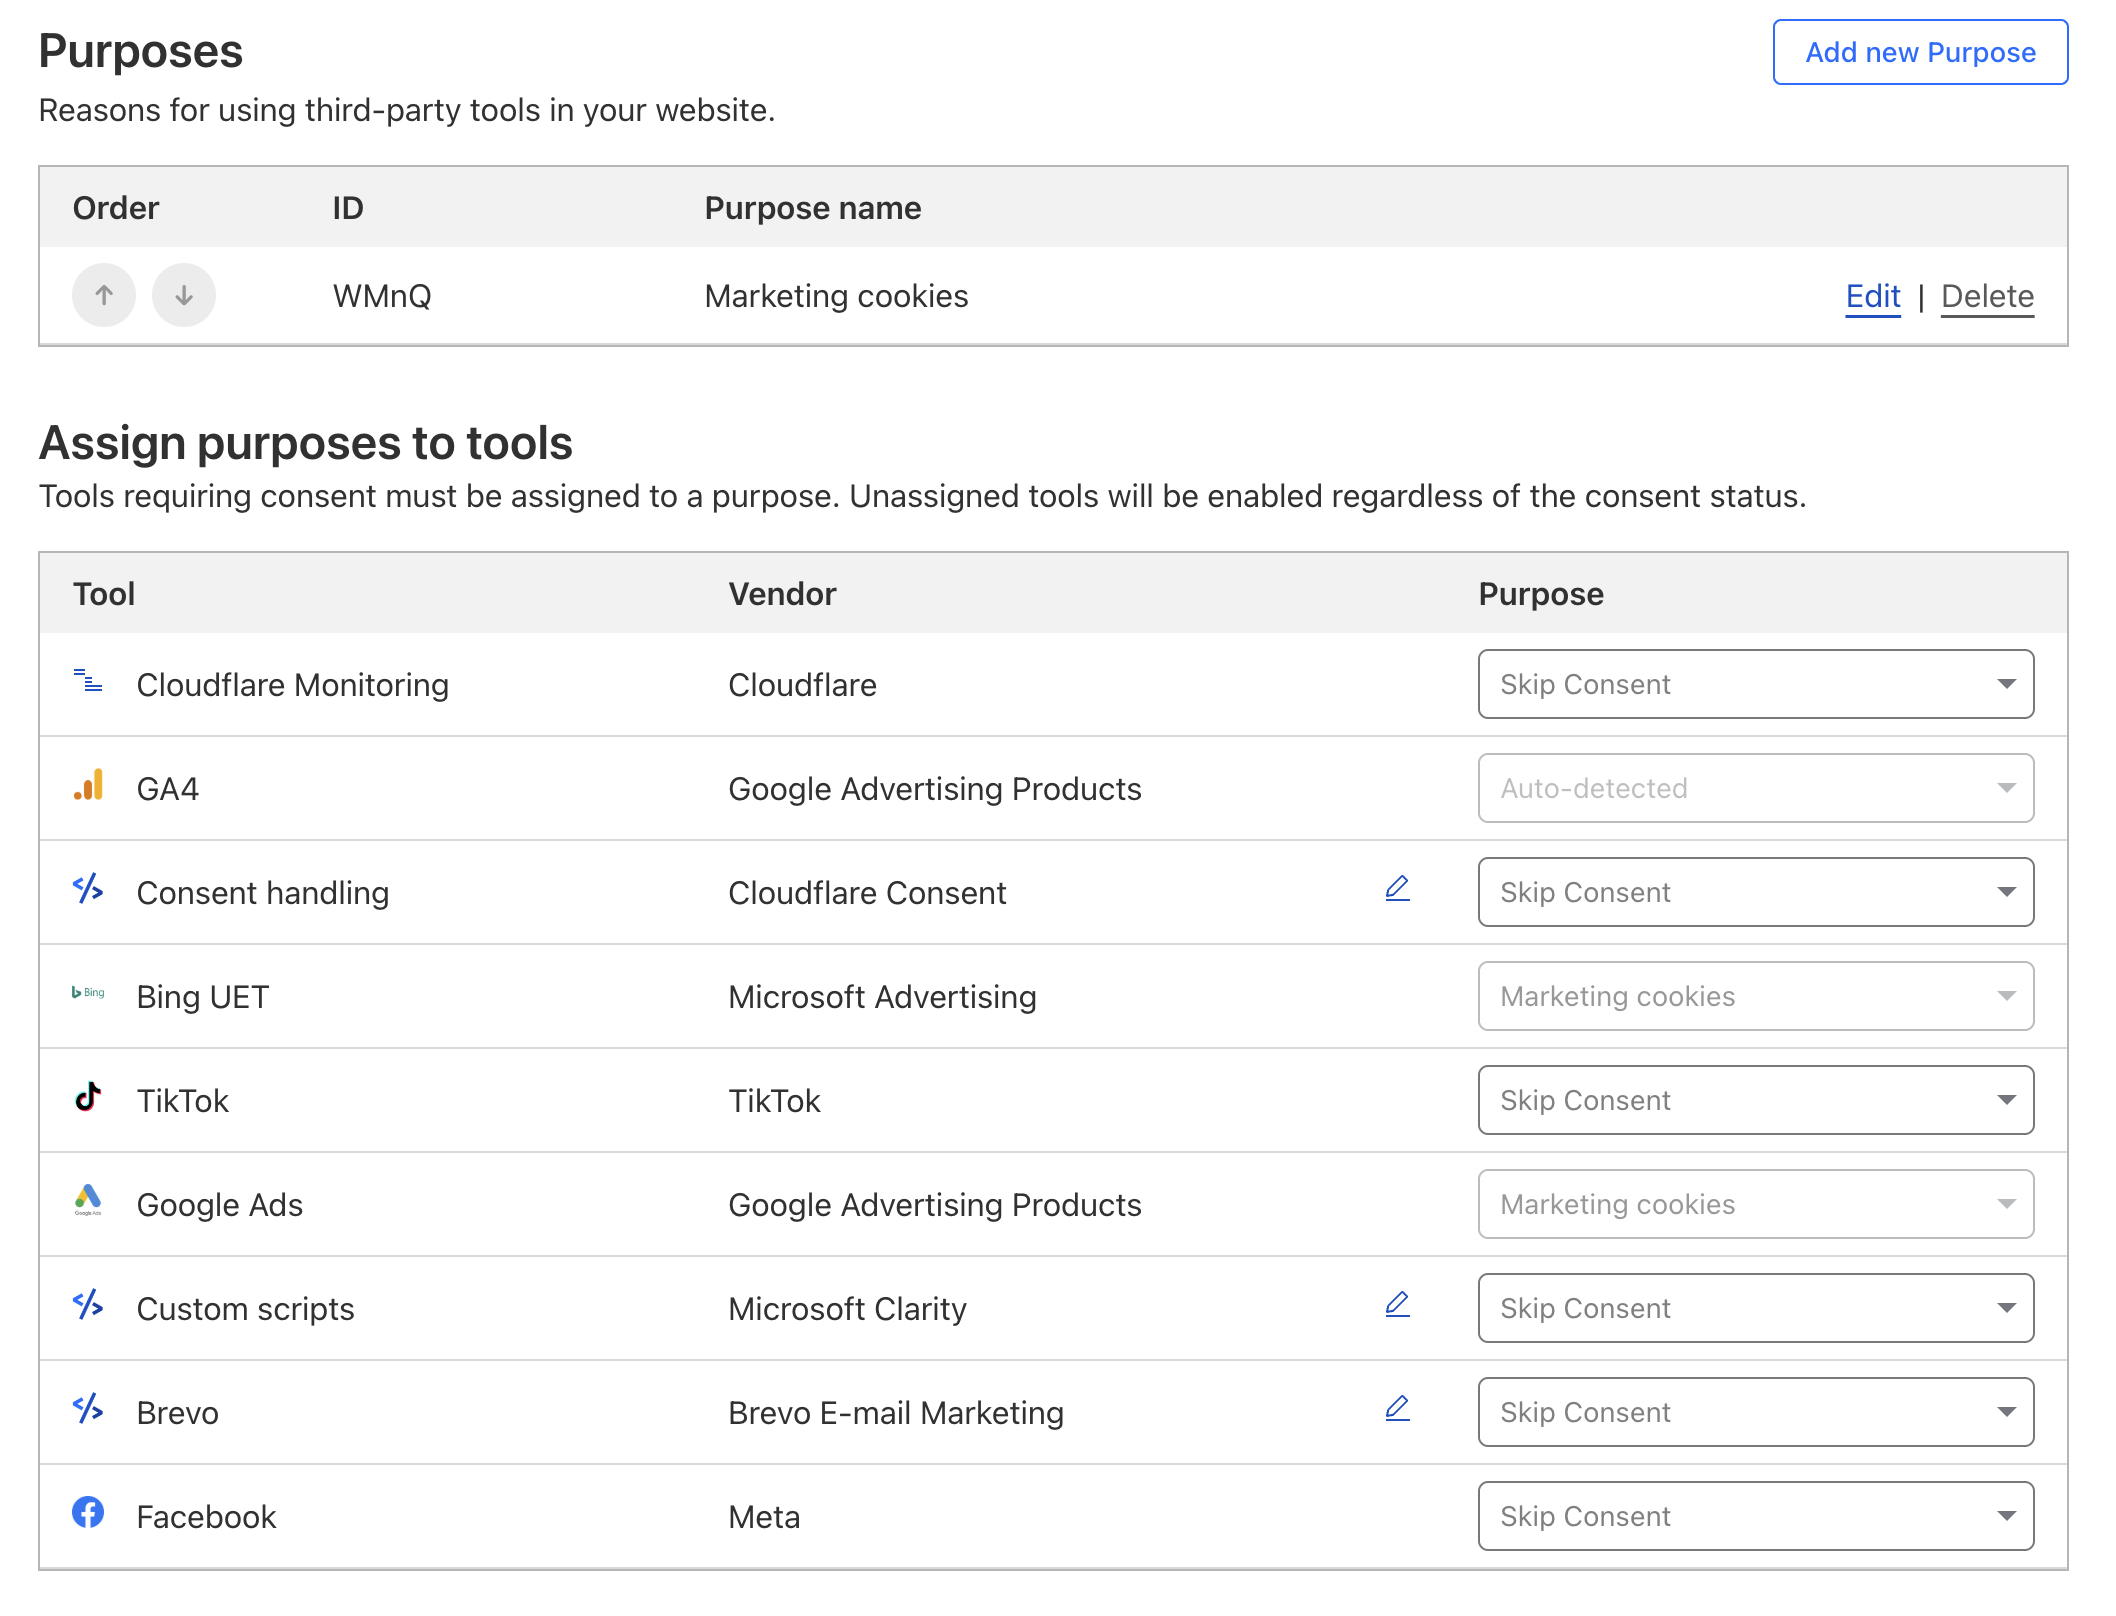Open Consent handling purpose dropdown
This screenshot has height=1616, width=2116.
coord(1755,892)
